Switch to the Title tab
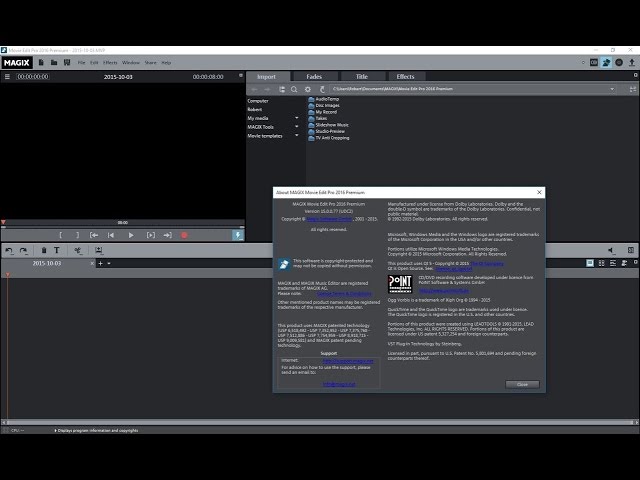This screenshot has width=640, height=480. (x=362, y=76)
